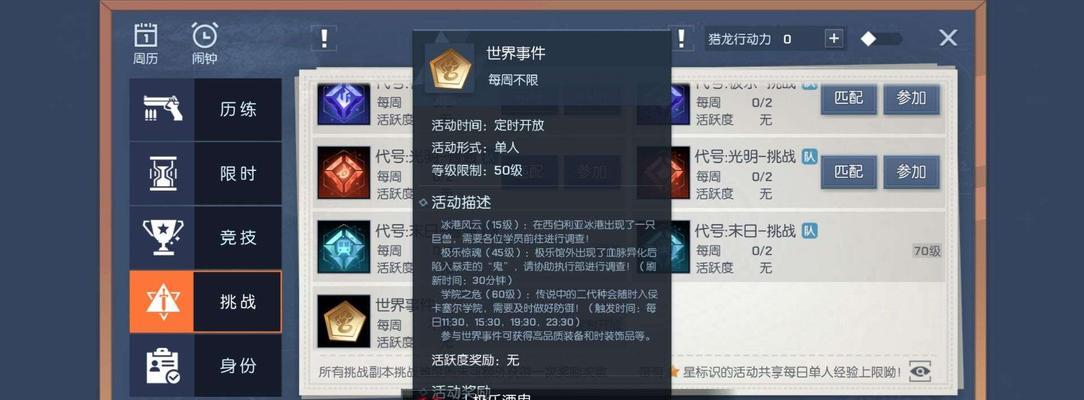This screenshot has width=1084, height=400.
Task: Click 参加 for 代号:光明-挑战
Action: tap(911, 171)
